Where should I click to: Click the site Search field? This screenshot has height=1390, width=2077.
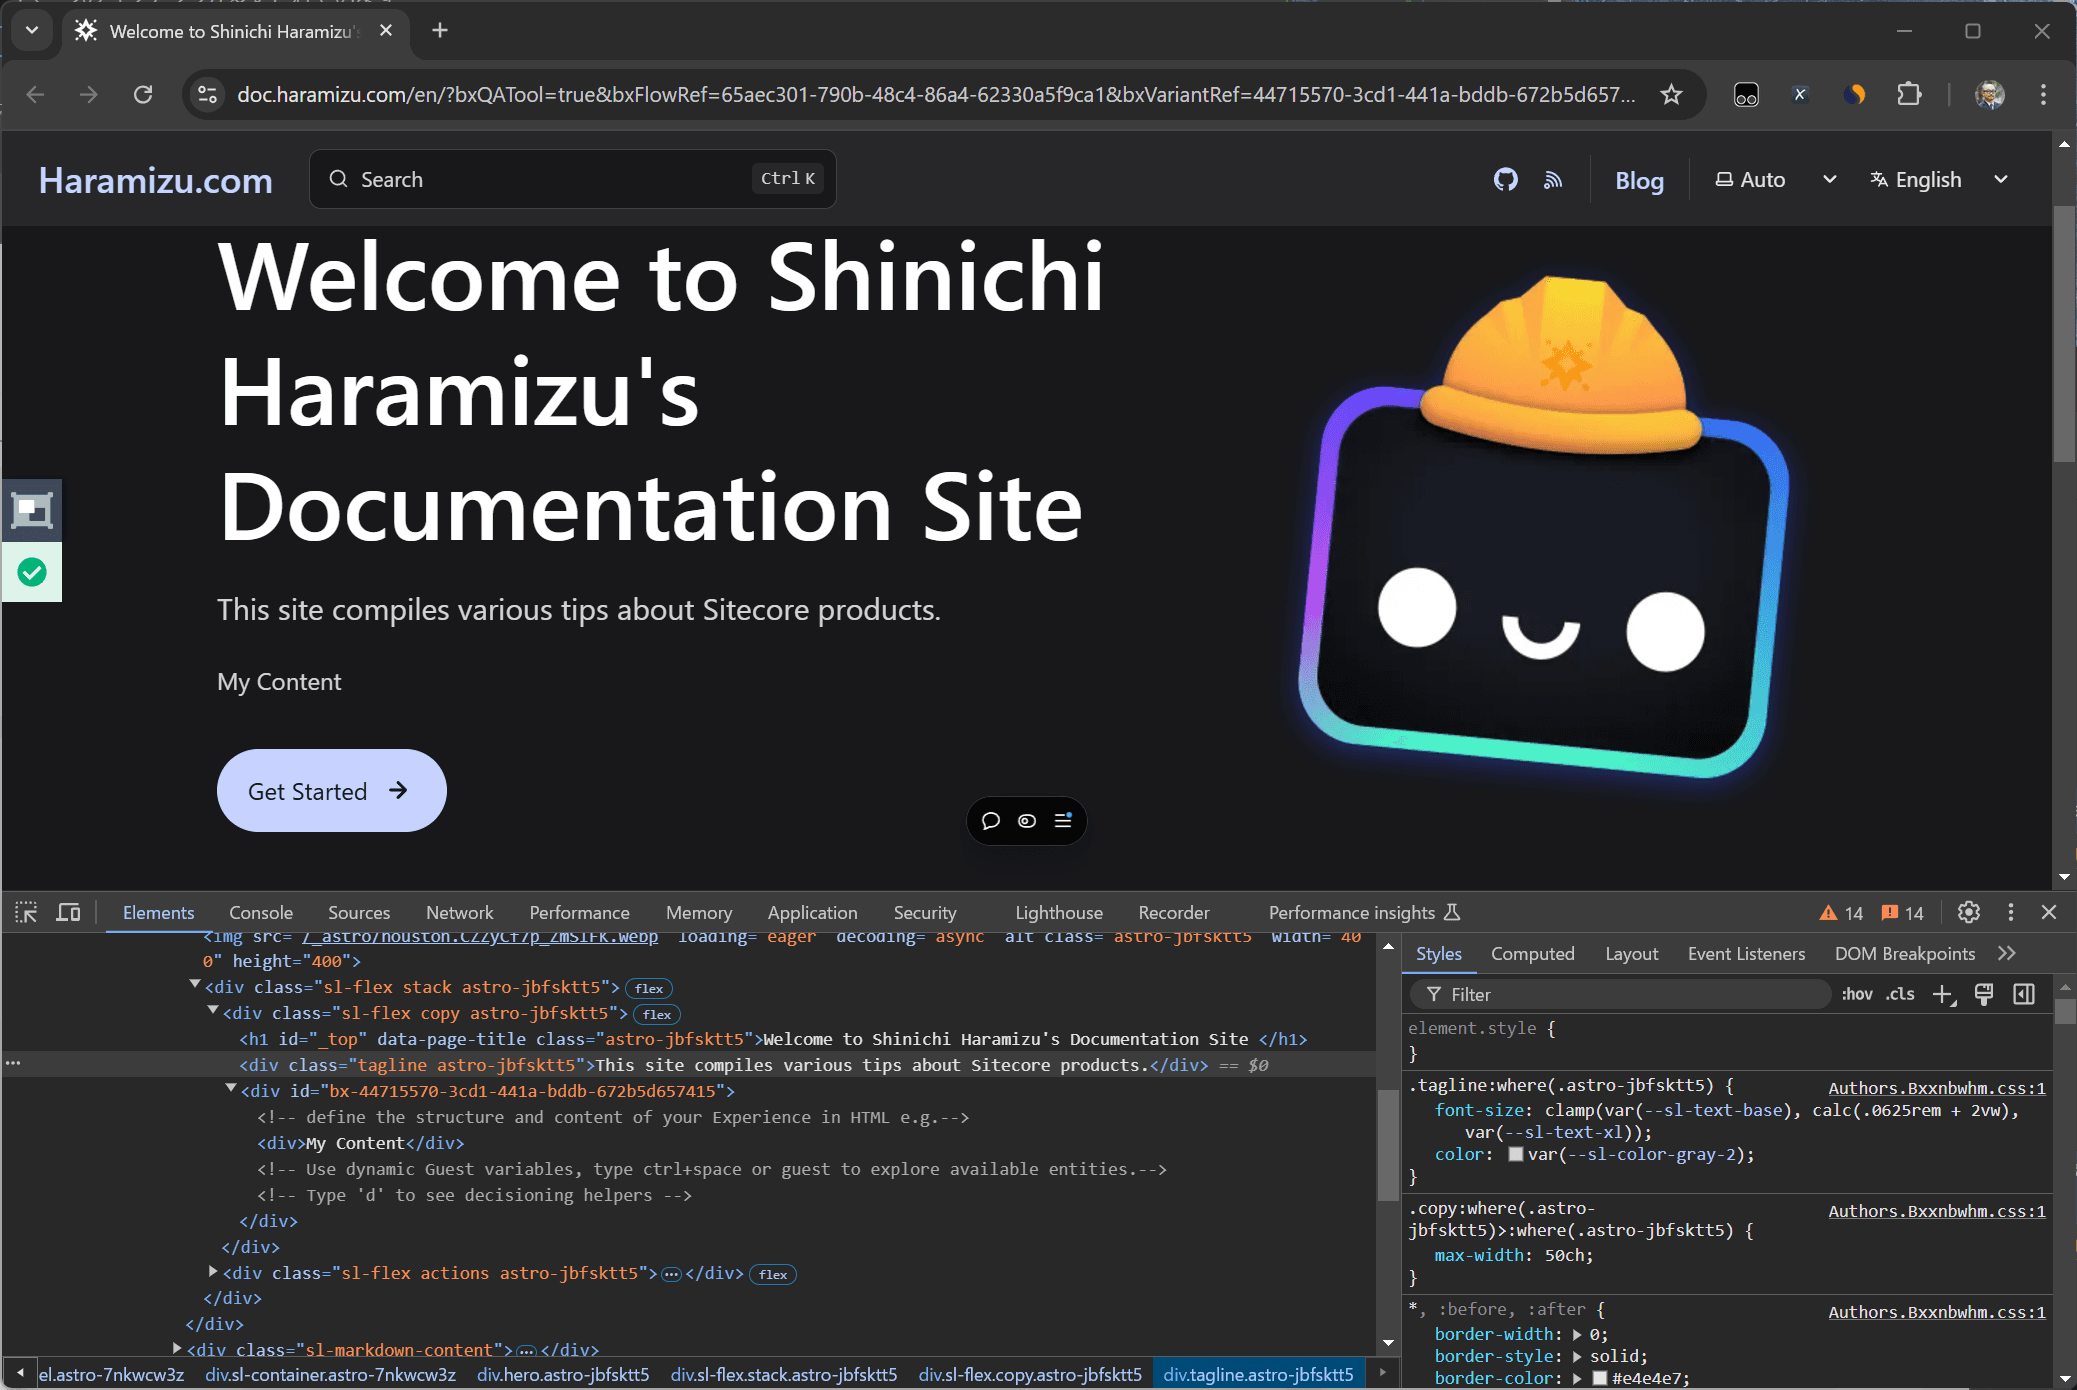pyautogui.click(x=572, y=180)
